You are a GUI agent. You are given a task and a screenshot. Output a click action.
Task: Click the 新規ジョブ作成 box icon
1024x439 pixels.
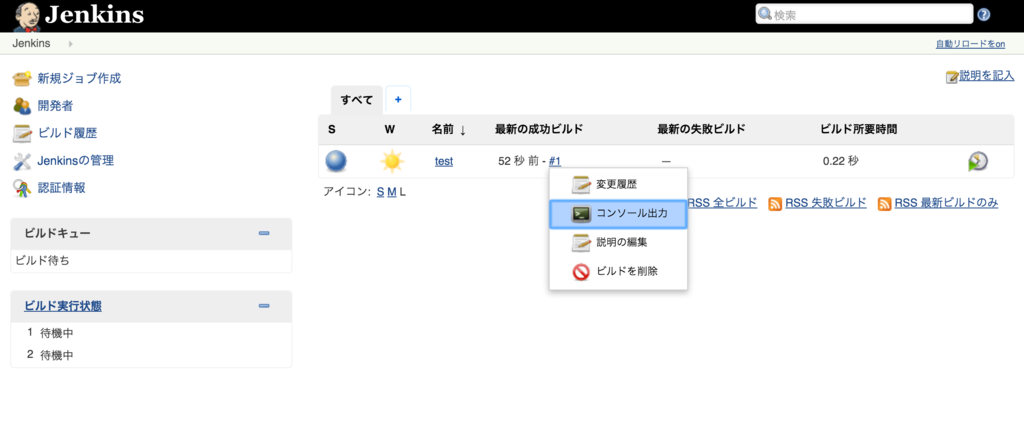(x=22, y=78)
